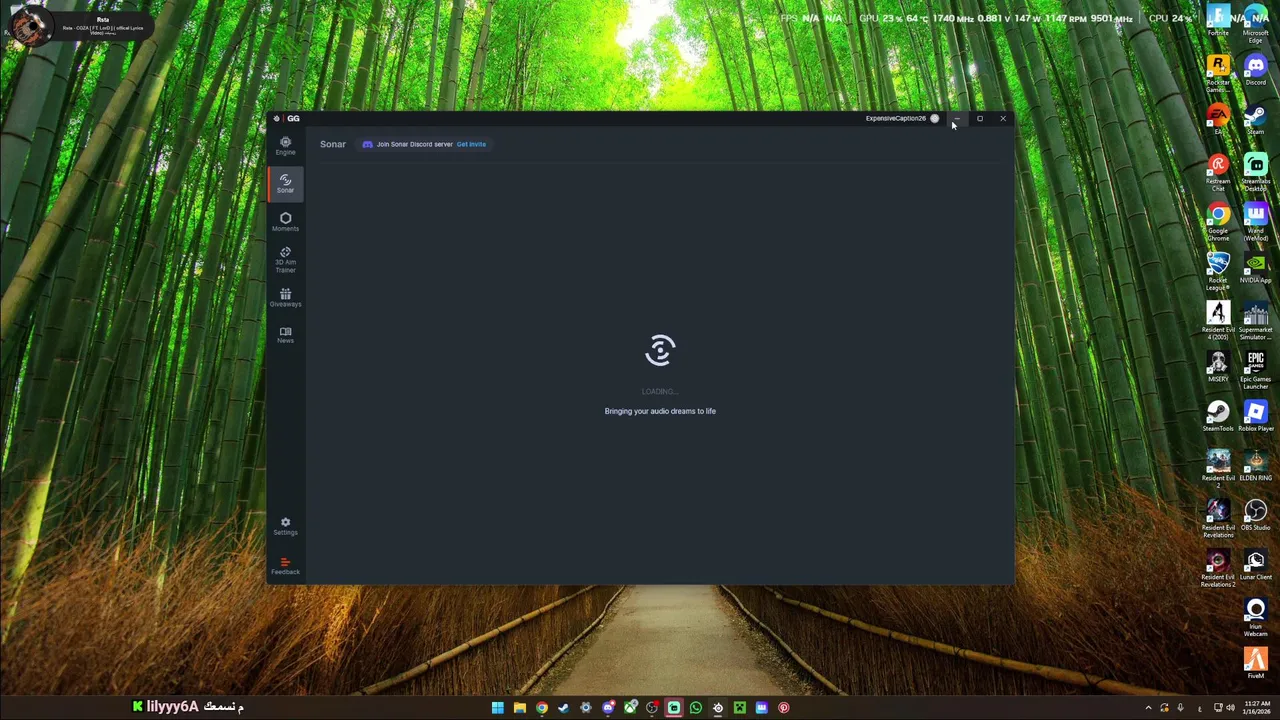Click the Feedback button in sidebar
Viewport: 1280px width, 720px height.
click(285, 566)
